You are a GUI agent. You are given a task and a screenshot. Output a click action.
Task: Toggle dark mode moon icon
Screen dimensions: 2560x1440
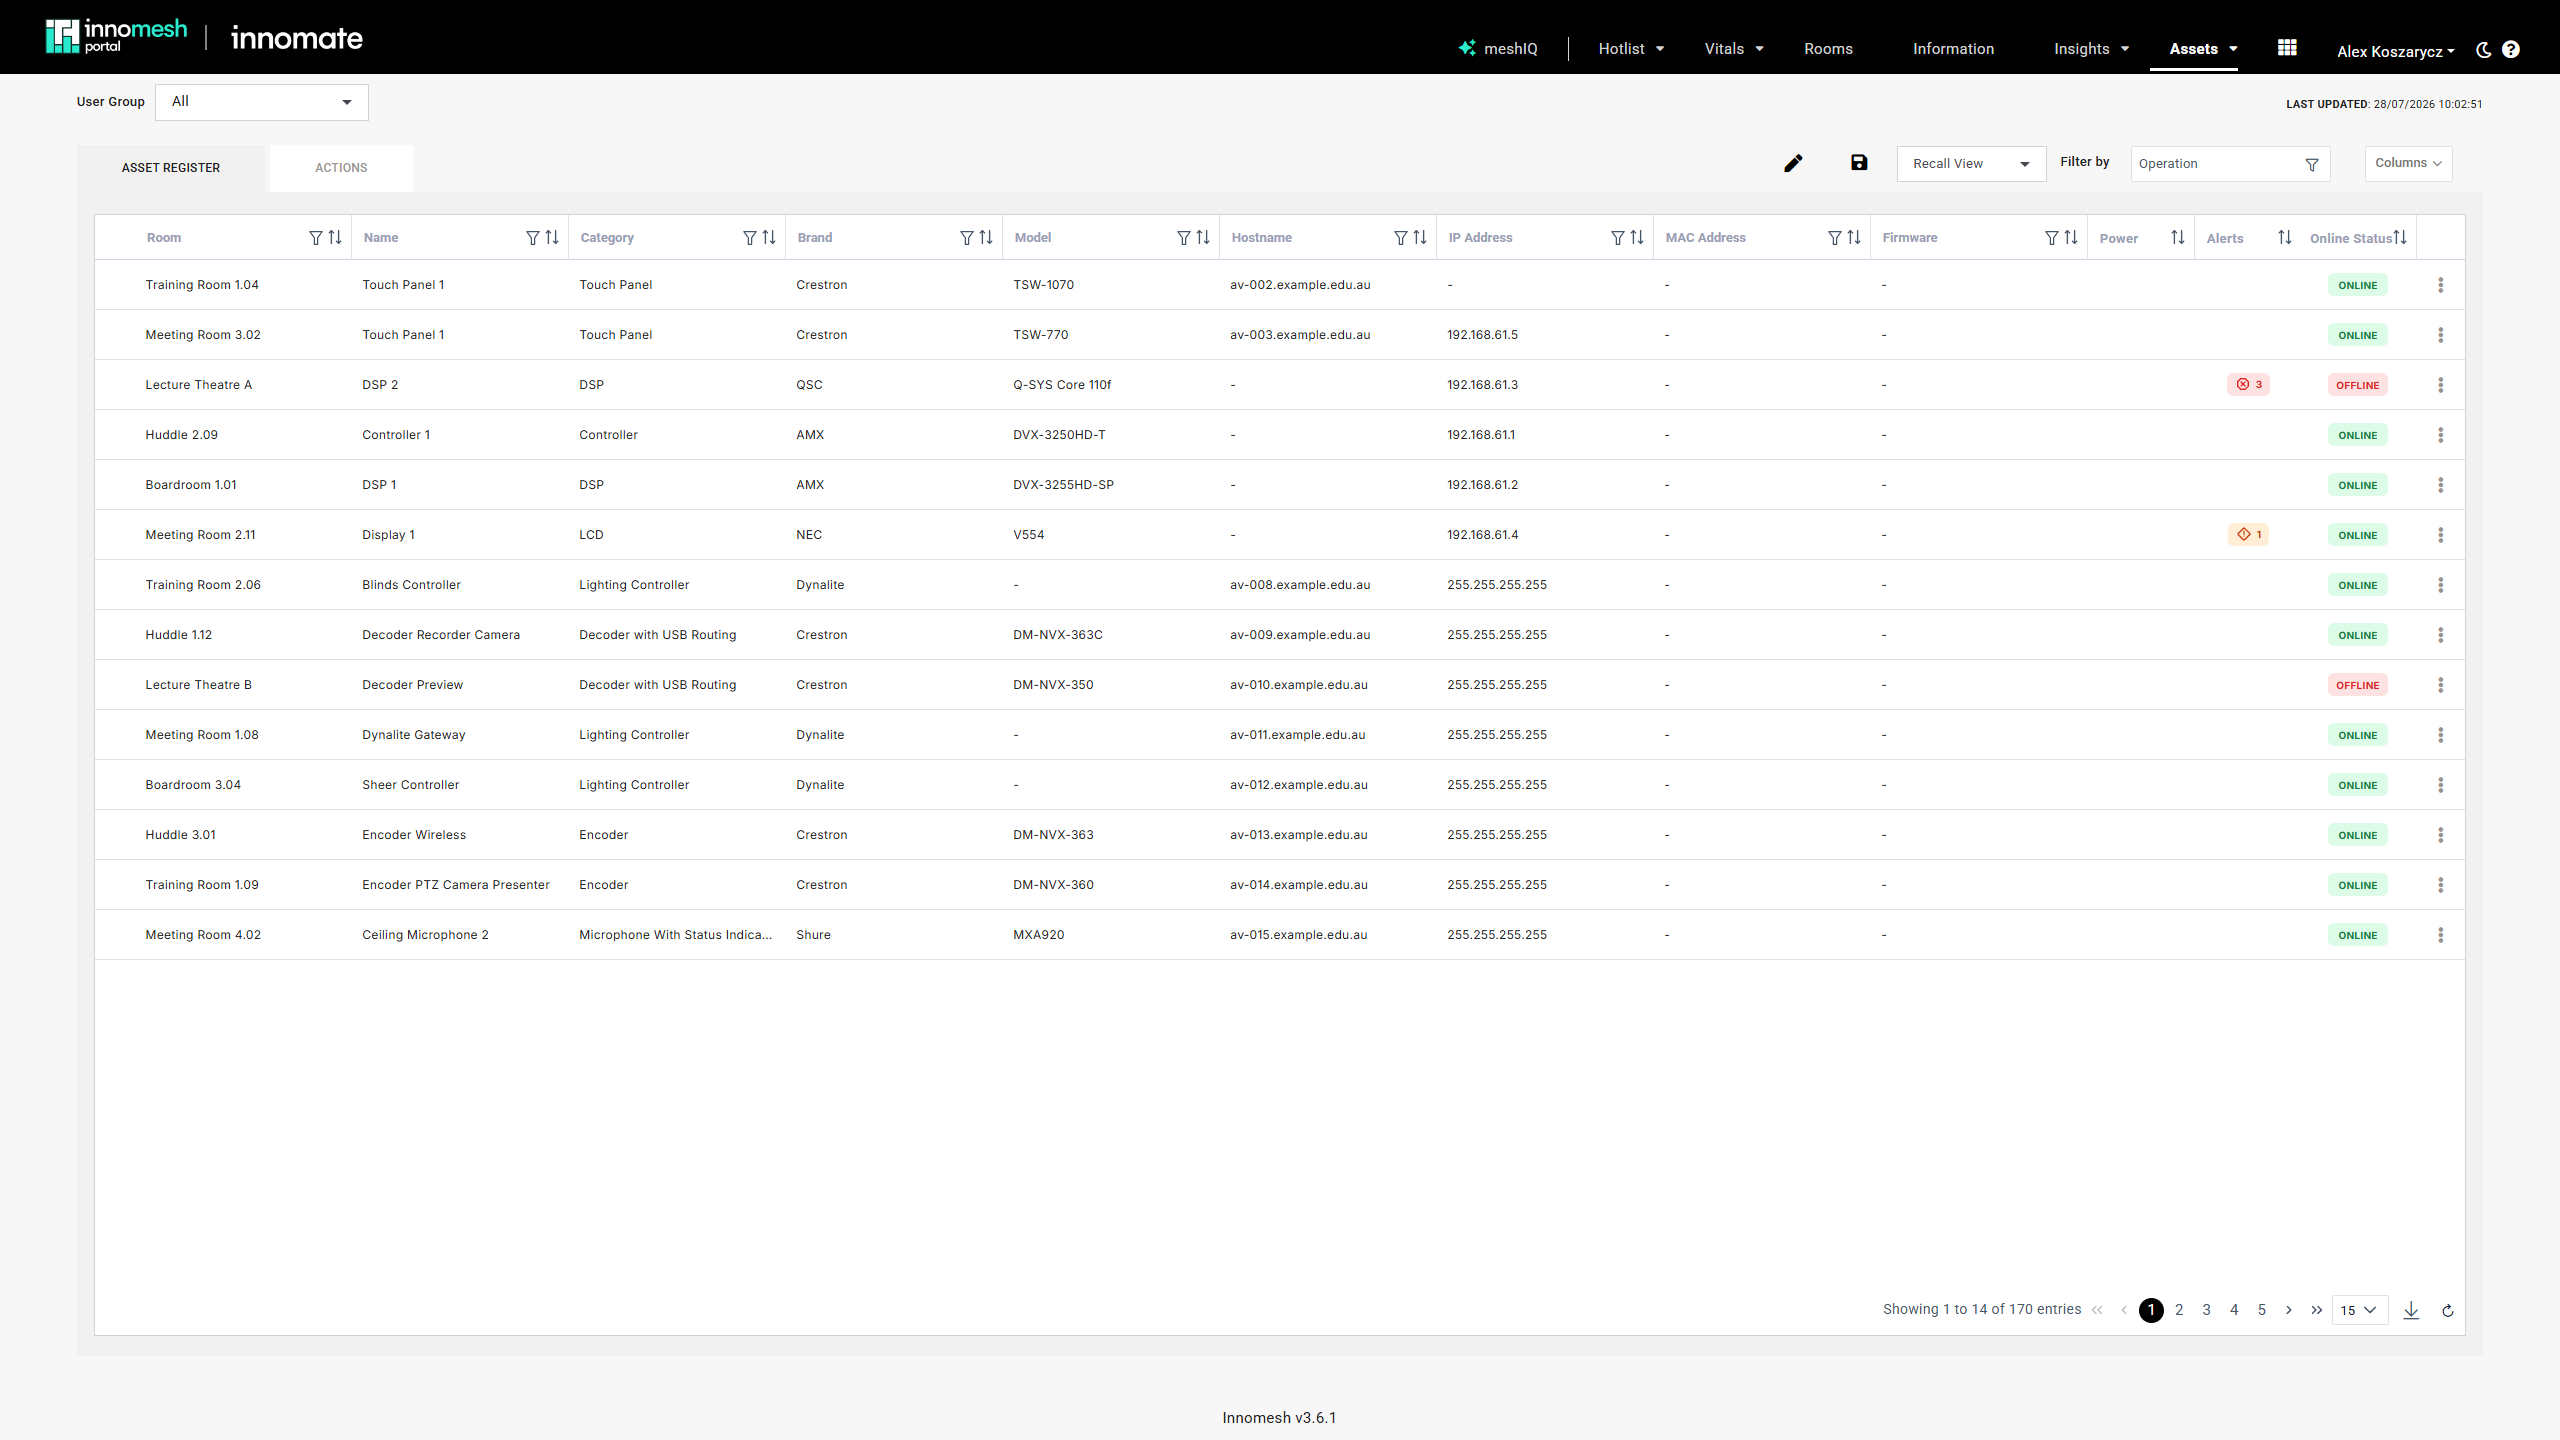(2483, 50)
